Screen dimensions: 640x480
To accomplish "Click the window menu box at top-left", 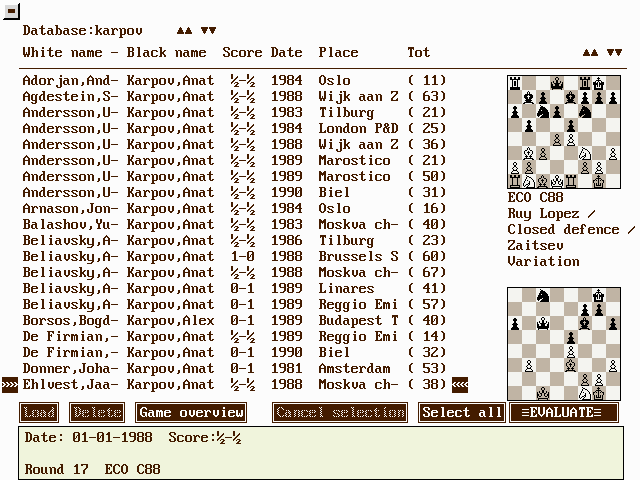I will pyautogui.click(x=11, y=10).
